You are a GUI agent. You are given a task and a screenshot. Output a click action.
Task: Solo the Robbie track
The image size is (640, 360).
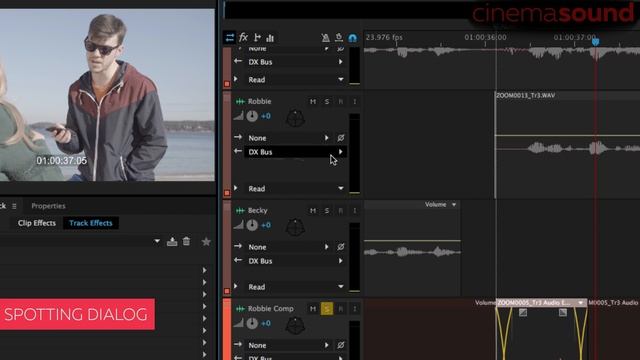coord(327,101)
